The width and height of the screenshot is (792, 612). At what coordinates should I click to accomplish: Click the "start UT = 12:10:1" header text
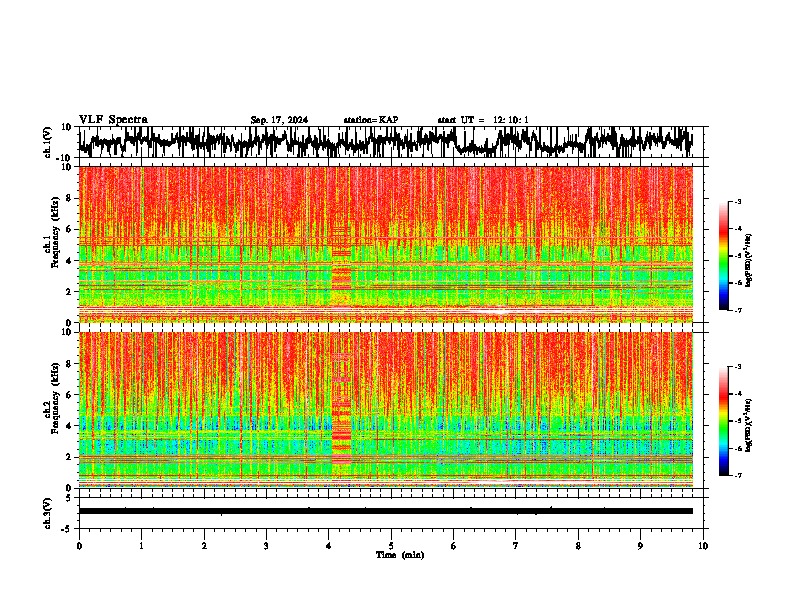[483, 120]
